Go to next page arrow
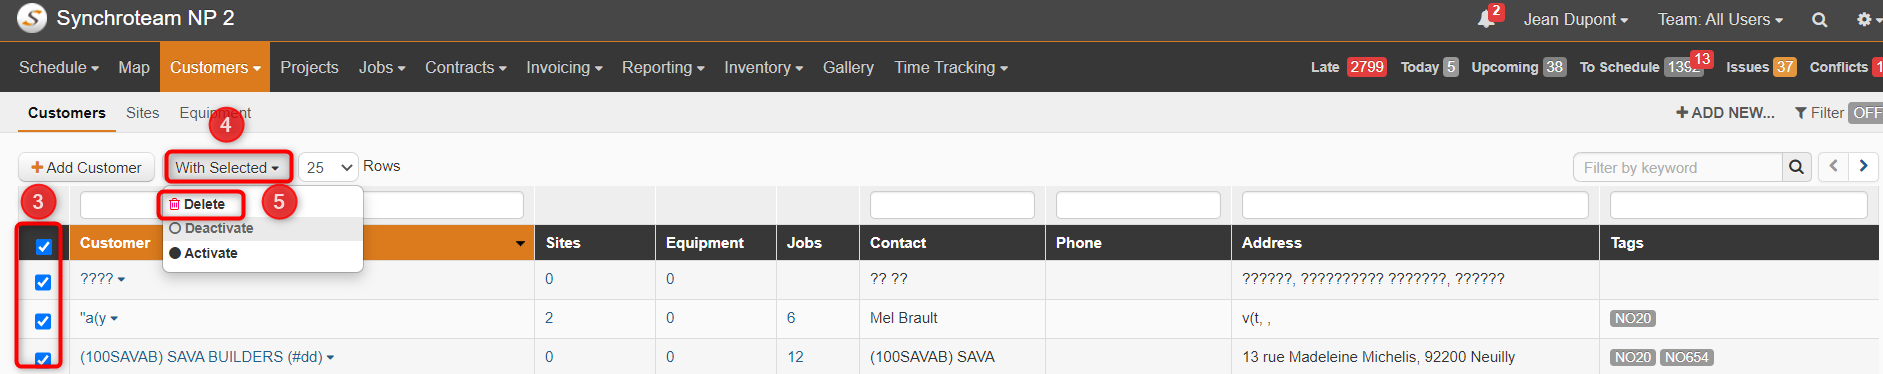 (1863, 167)
